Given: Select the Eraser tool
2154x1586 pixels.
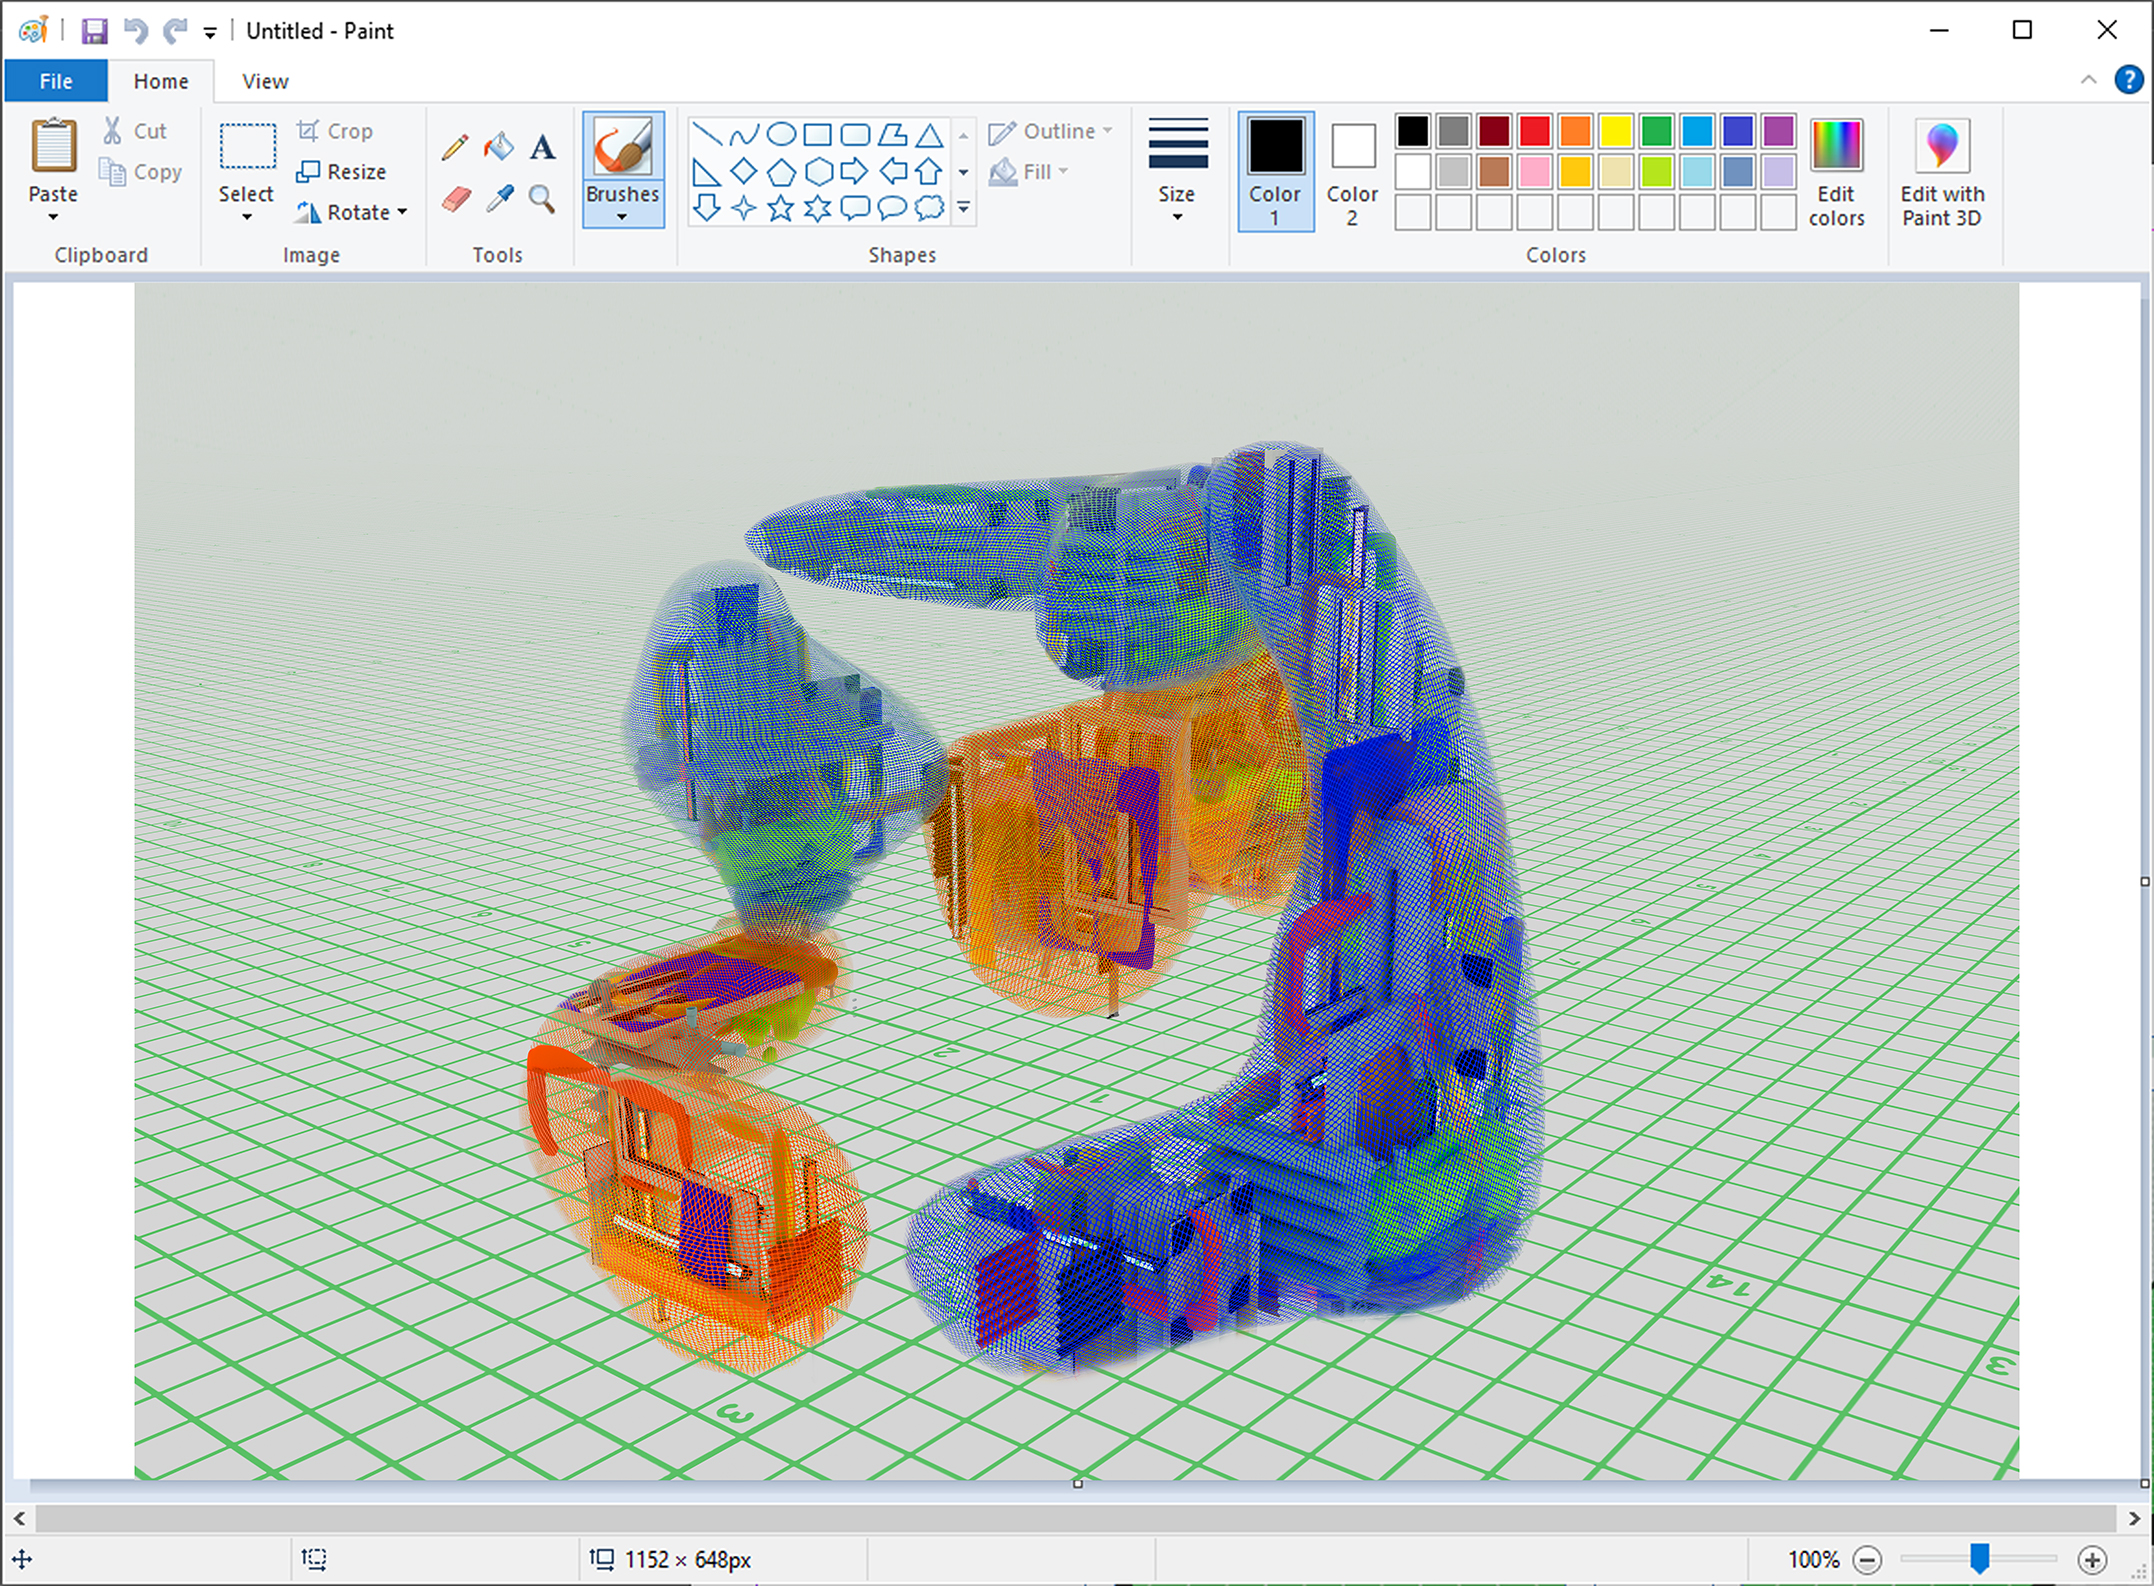Looking at the screenshot, I should (x=456, y=199).
